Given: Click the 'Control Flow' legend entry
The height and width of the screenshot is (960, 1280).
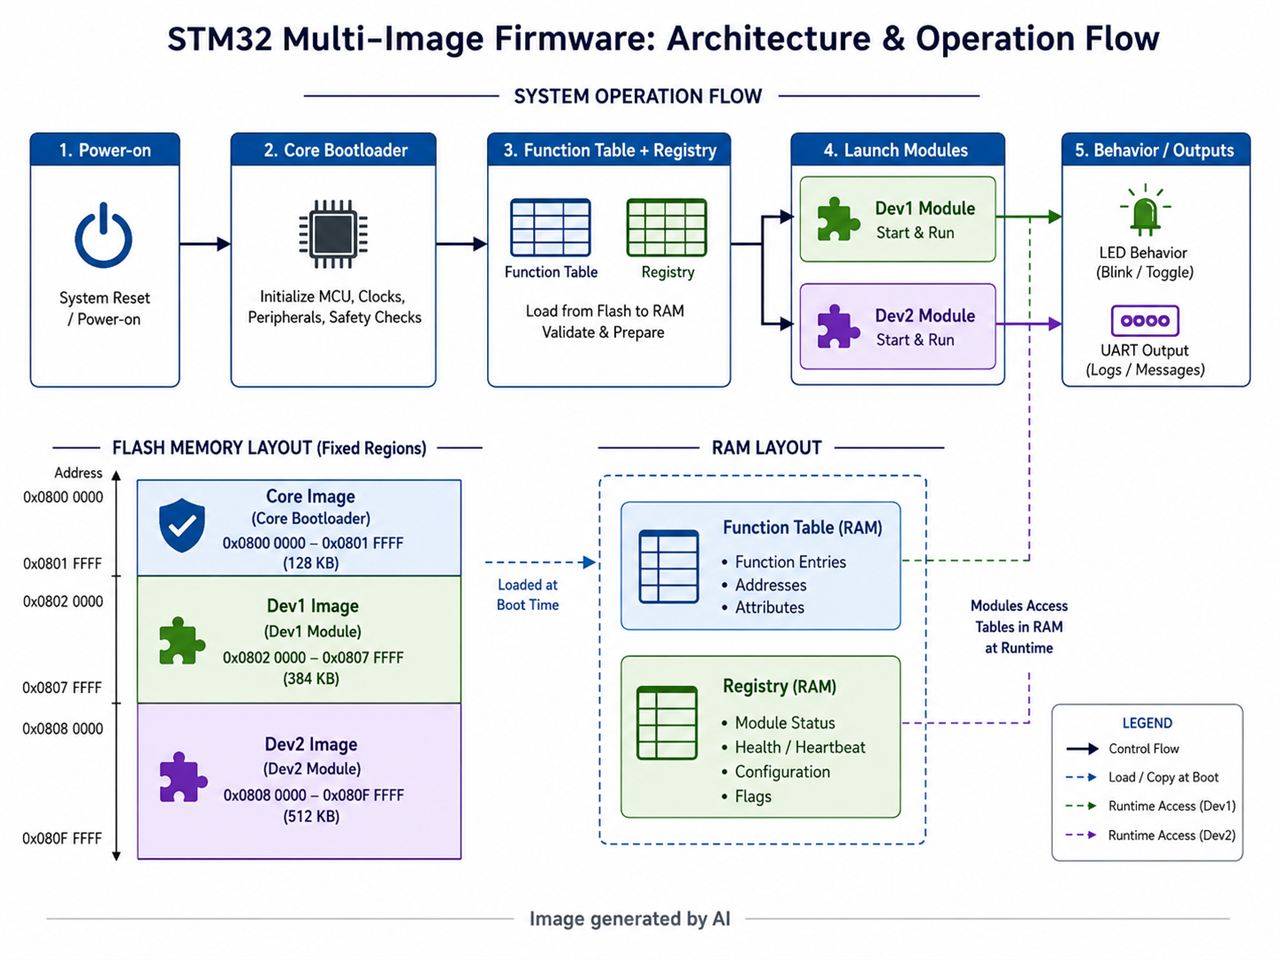Looking at the screenshot, I should tap(1123, 749).
